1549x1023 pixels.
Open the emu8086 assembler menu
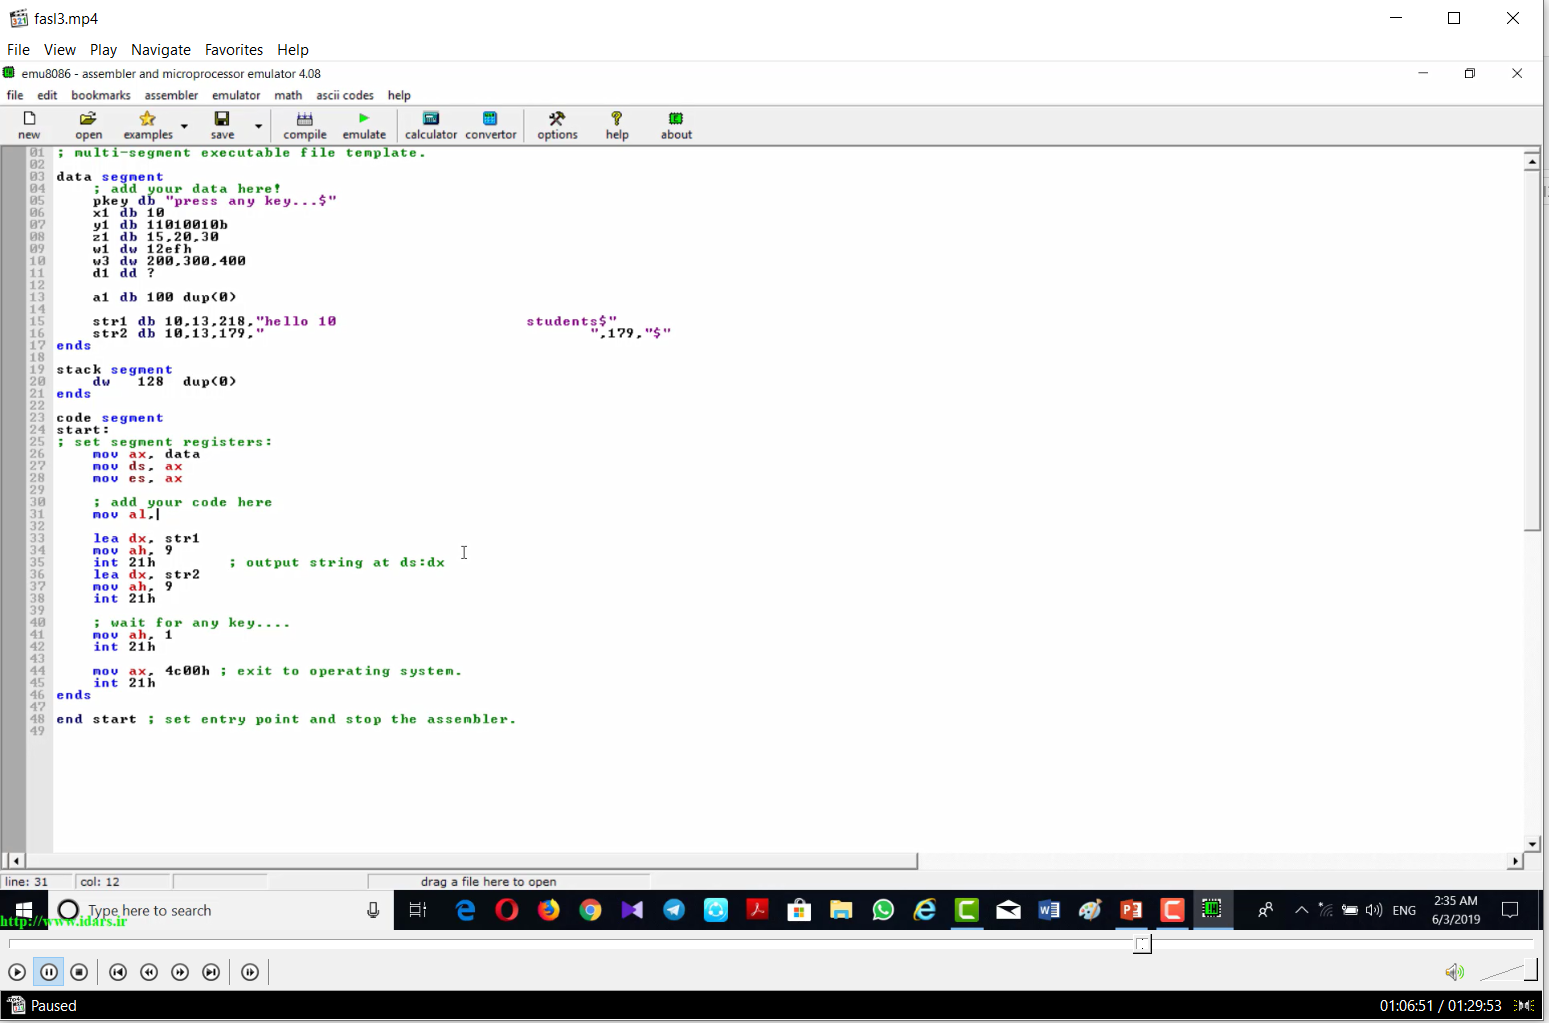[171, 95]
